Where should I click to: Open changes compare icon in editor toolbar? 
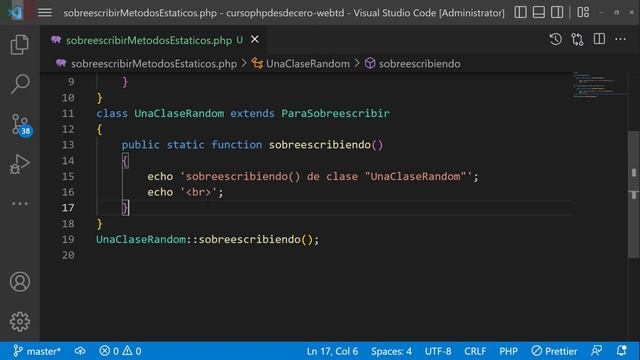pos(577,39)
